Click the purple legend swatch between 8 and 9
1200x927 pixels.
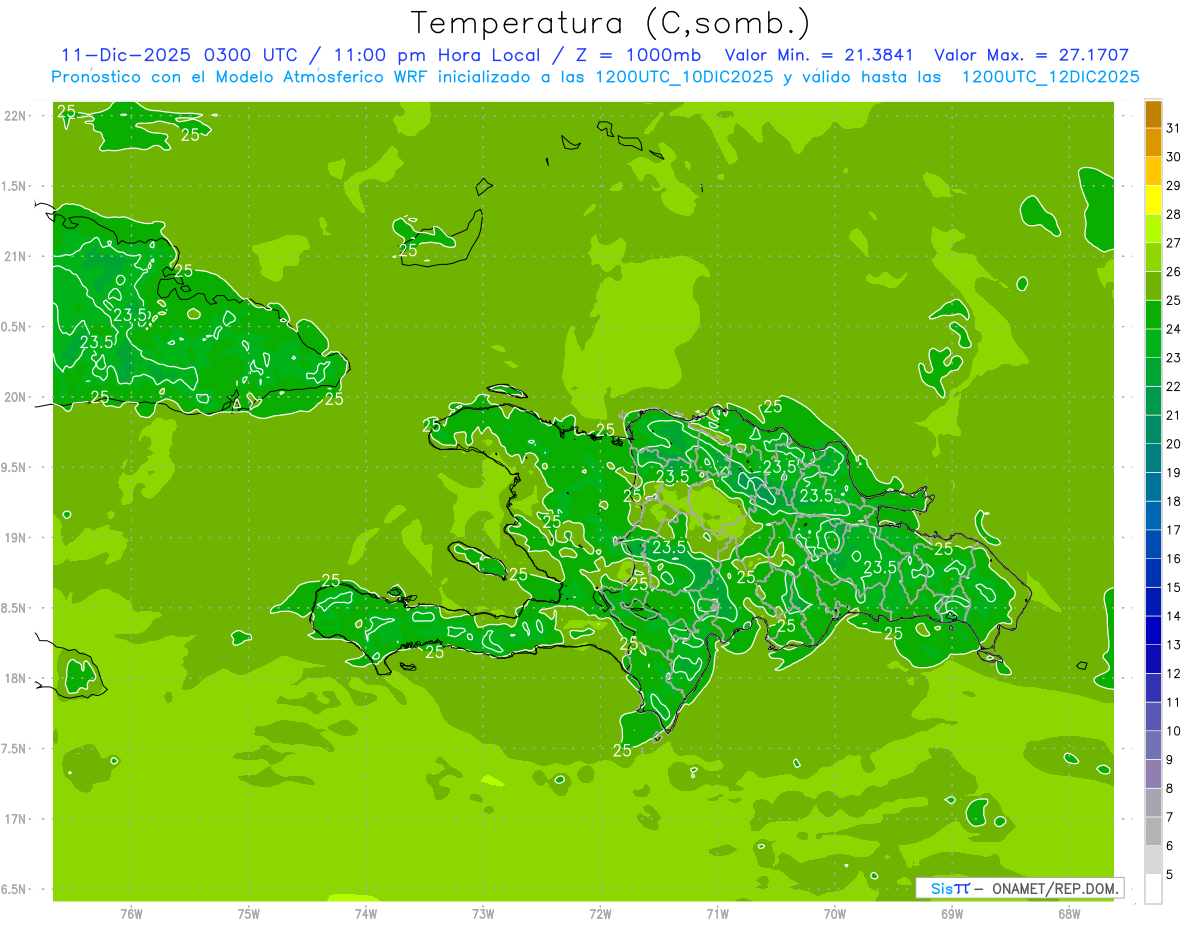1153,774
